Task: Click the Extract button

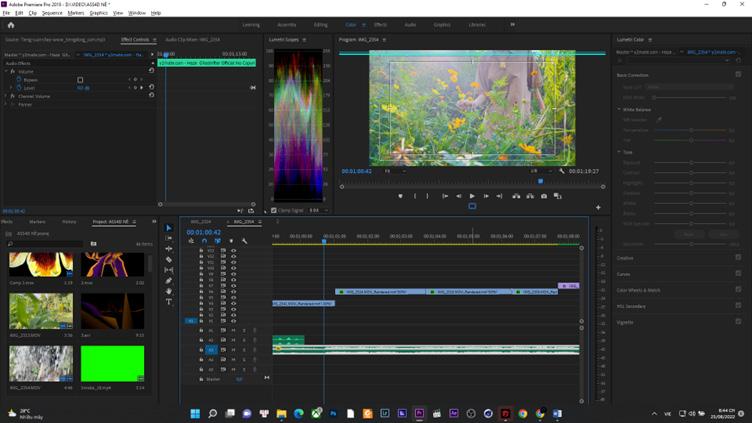Action: (x=530, y=196)
